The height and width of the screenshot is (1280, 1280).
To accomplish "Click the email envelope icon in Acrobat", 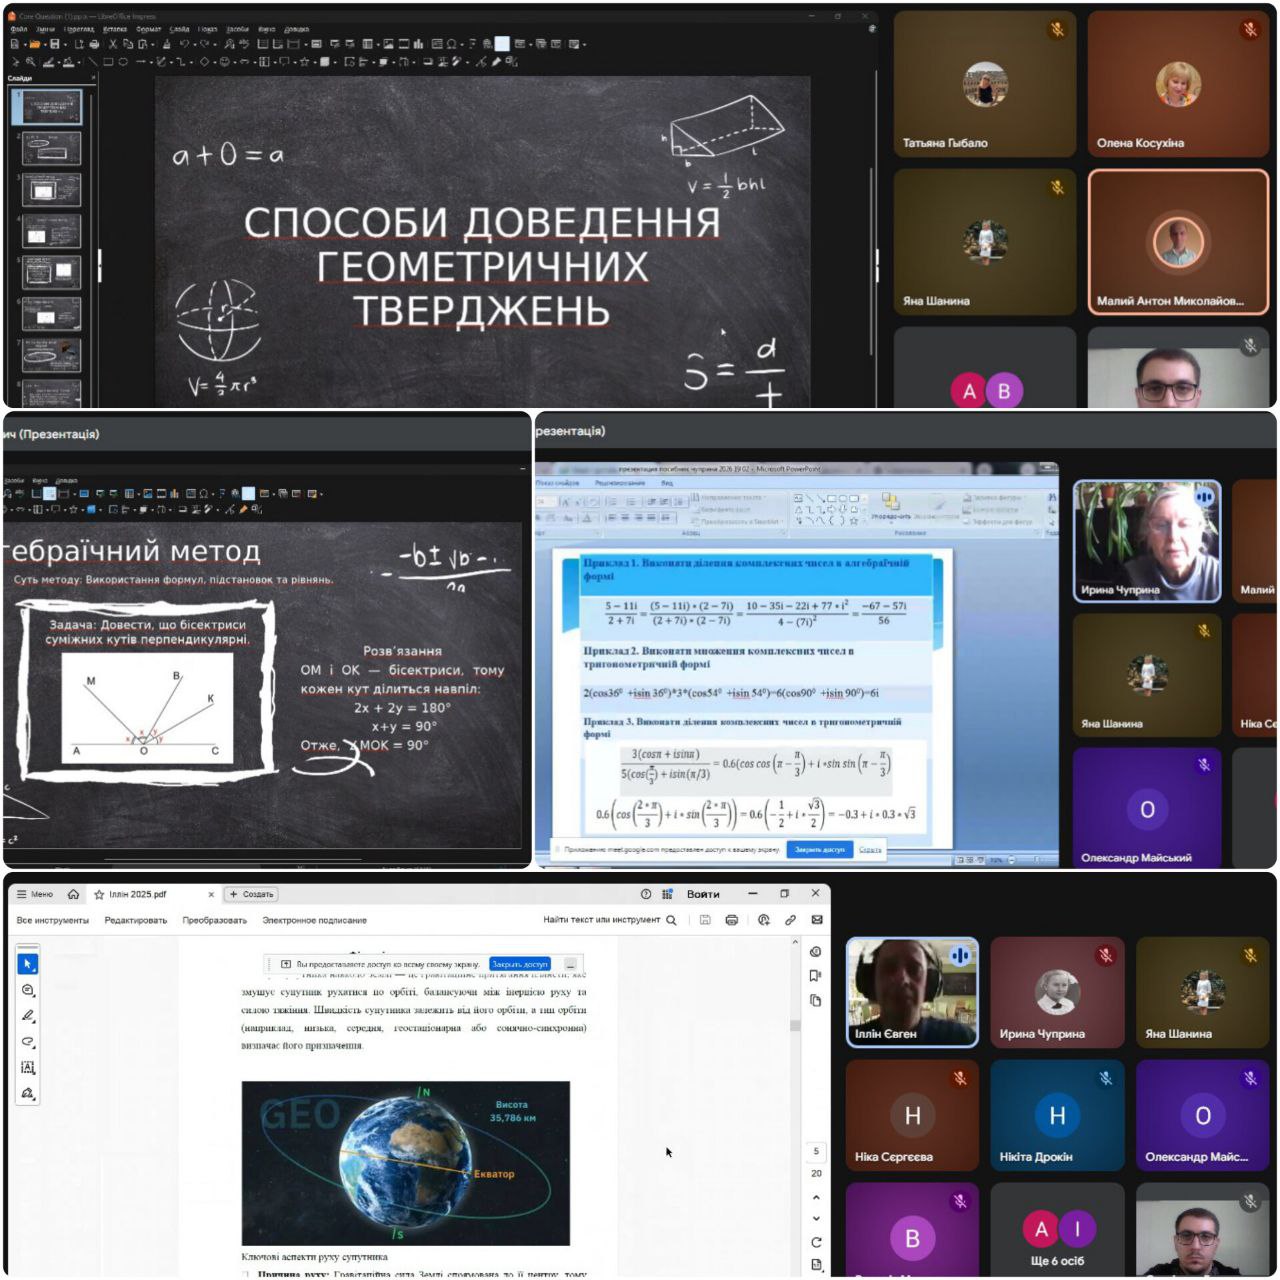I will point(817,920).
